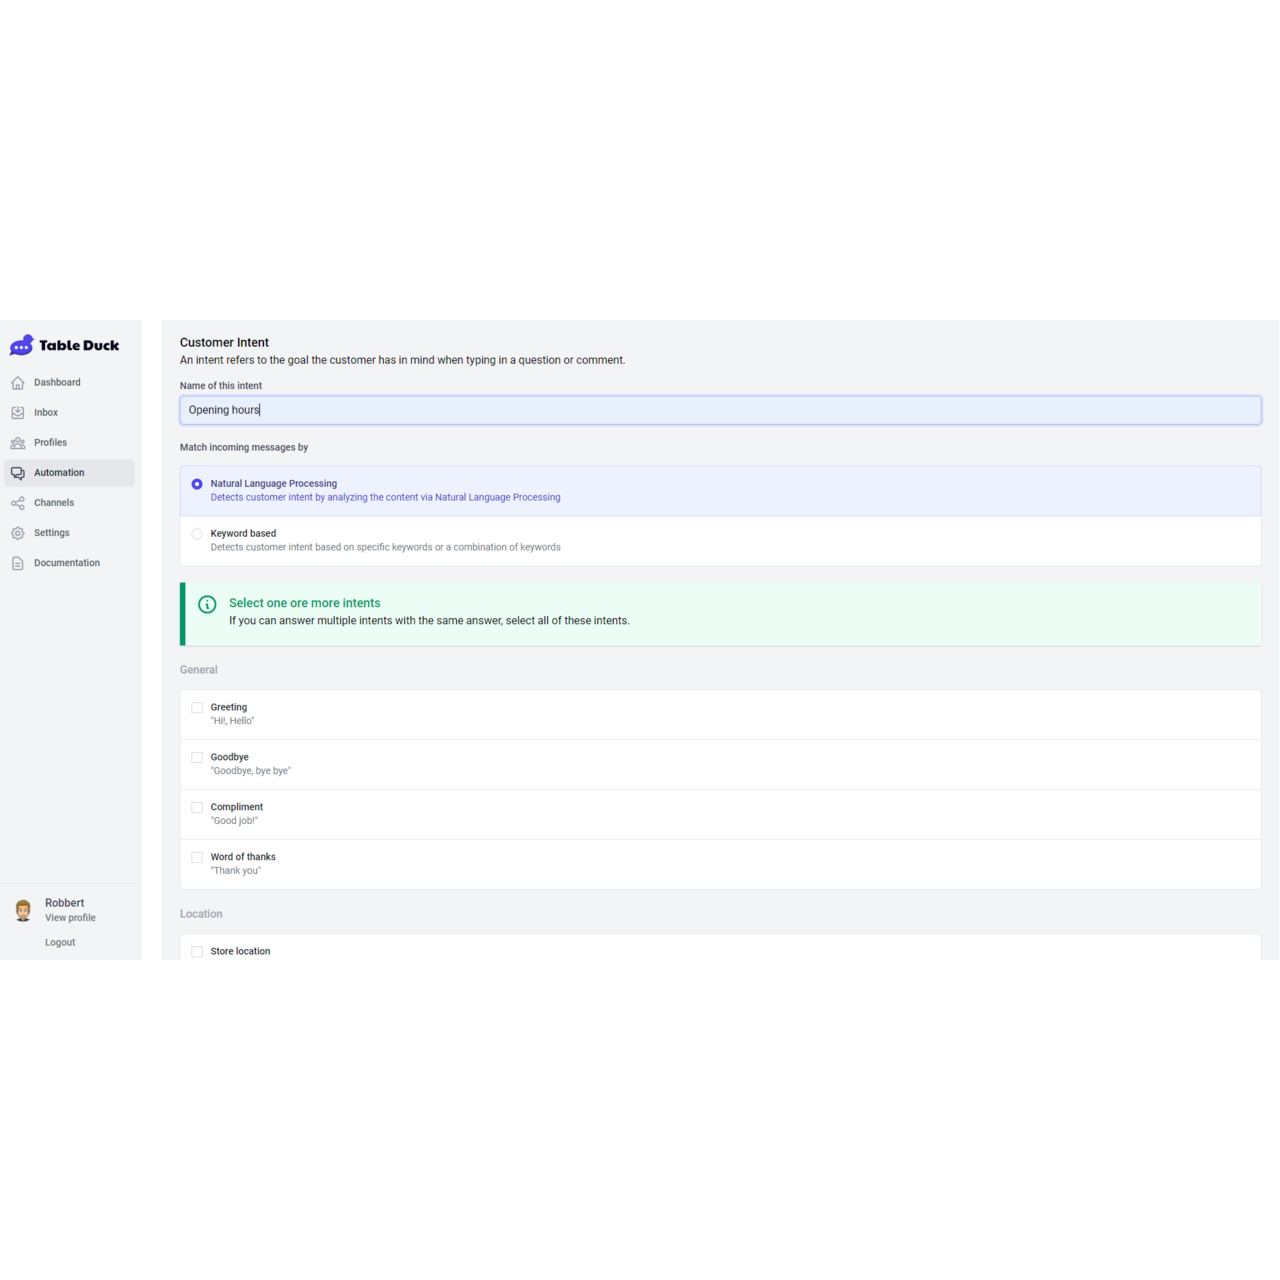This screenshot has width=1280, height=1280.
Task: Open Dashboard via its home icon
Action: click(18, 383)
